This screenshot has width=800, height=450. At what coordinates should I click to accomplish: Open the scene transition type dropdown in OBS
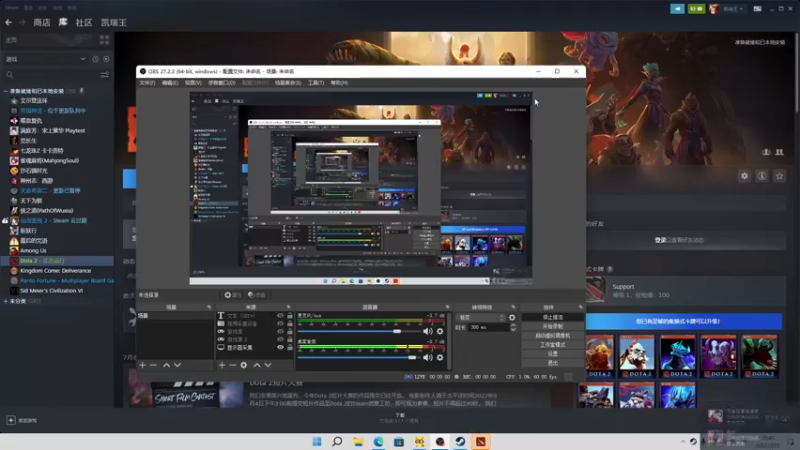pos(481,317)
